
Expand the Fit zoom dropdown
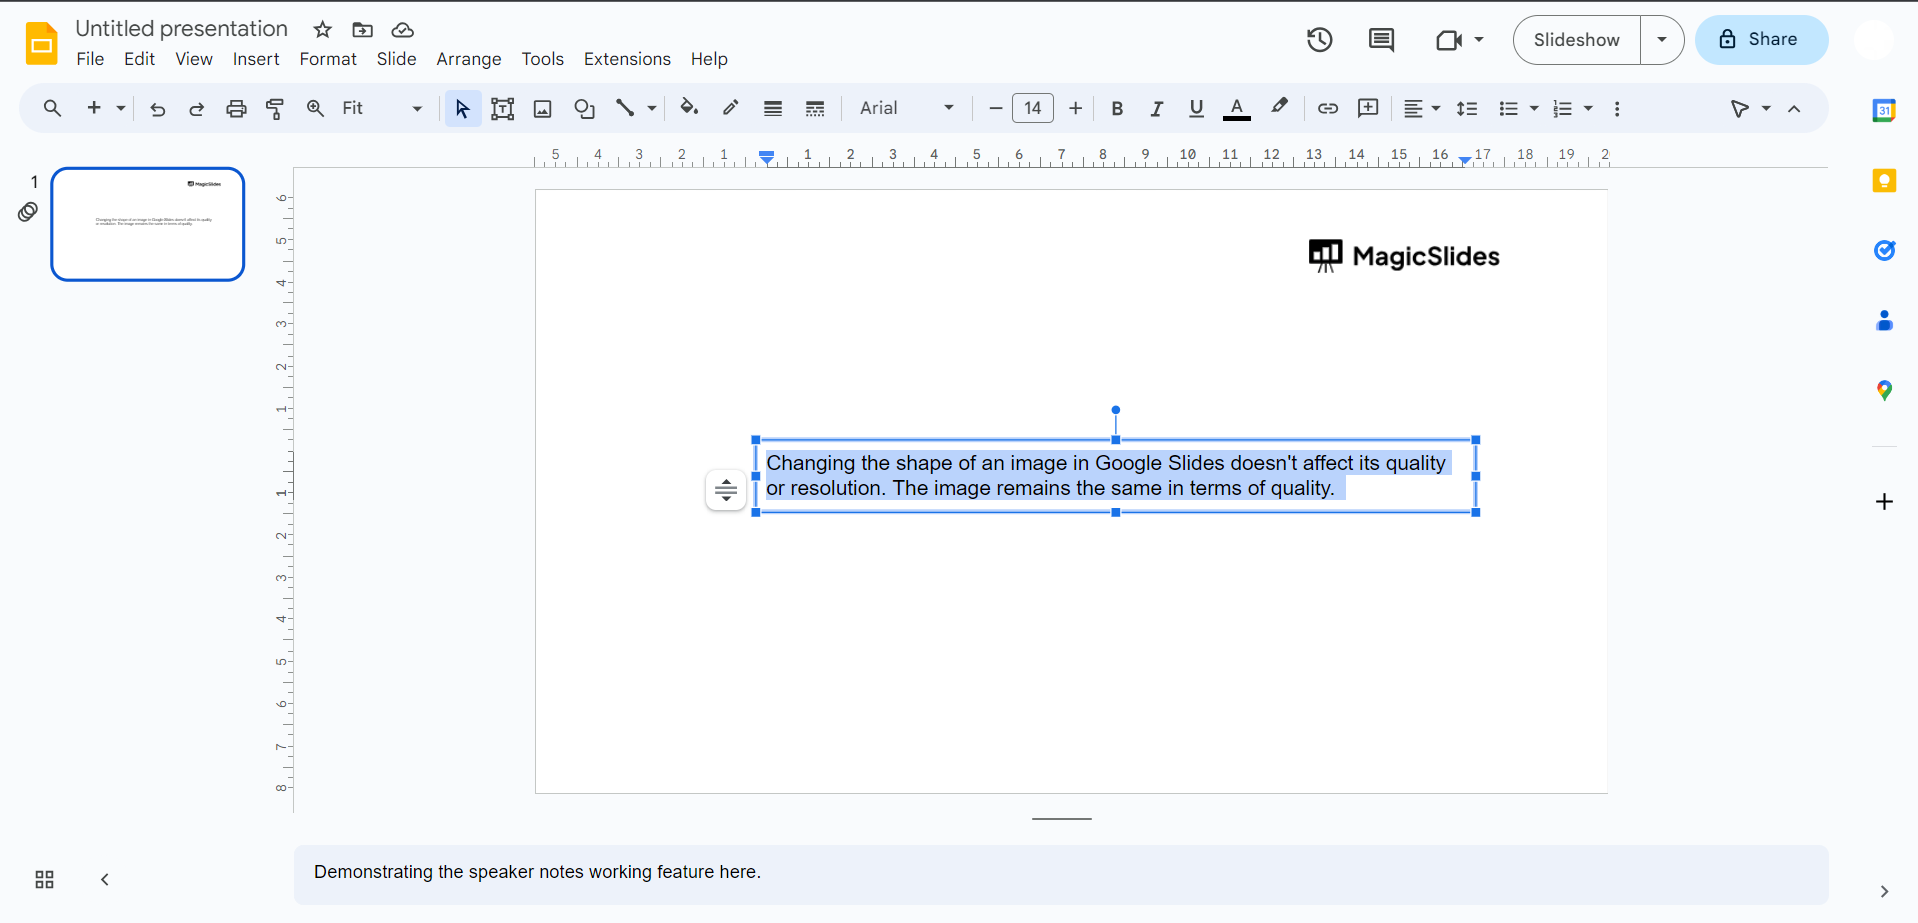[382, 109]
